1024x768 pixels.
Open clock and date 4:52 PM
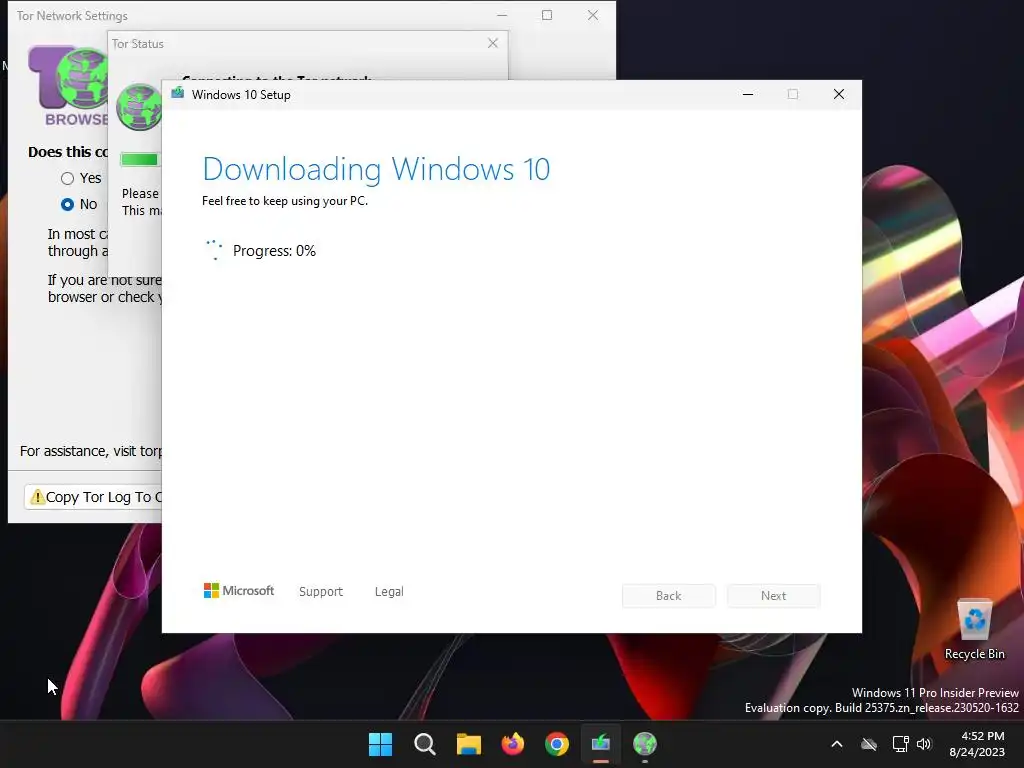click(x=977, y=744)
